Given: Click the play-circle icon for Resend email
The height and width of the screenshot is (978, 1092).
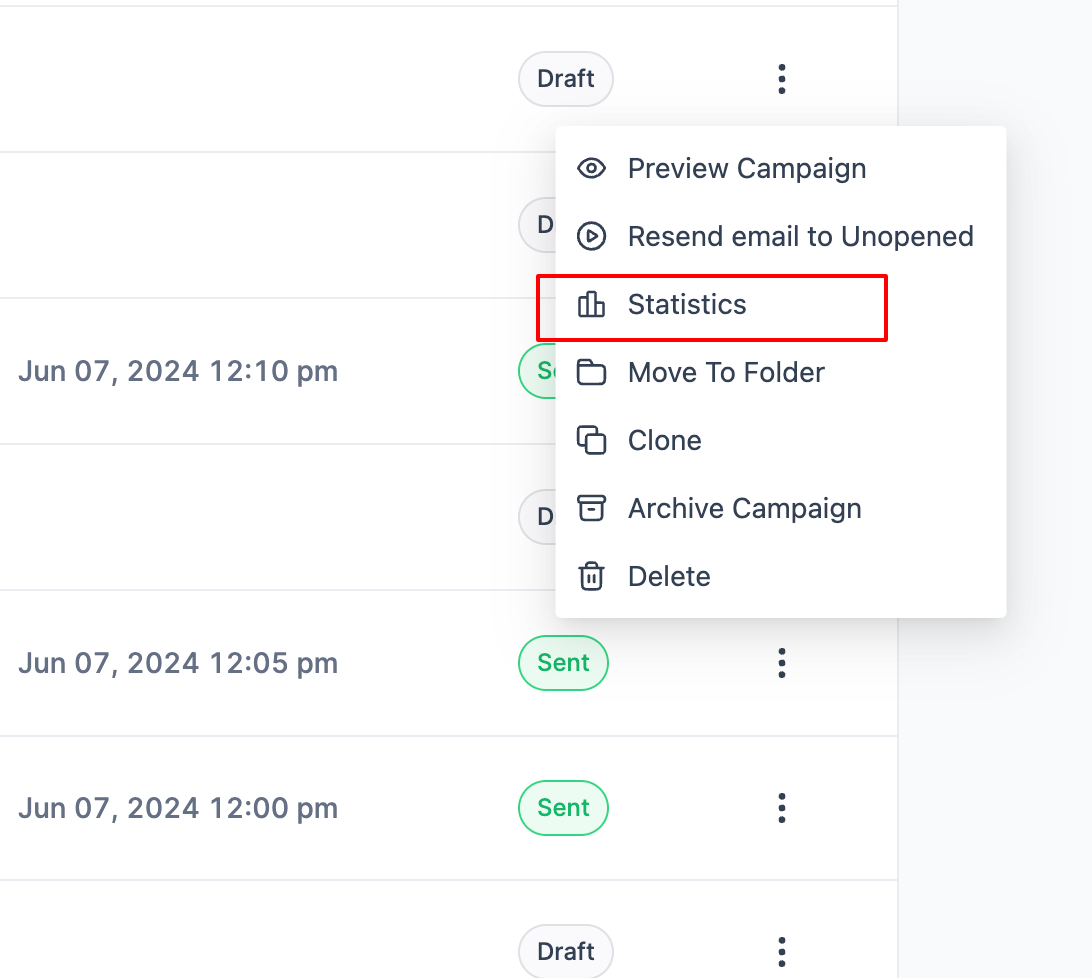Looking at the screenshot, I should coord(592,236).
